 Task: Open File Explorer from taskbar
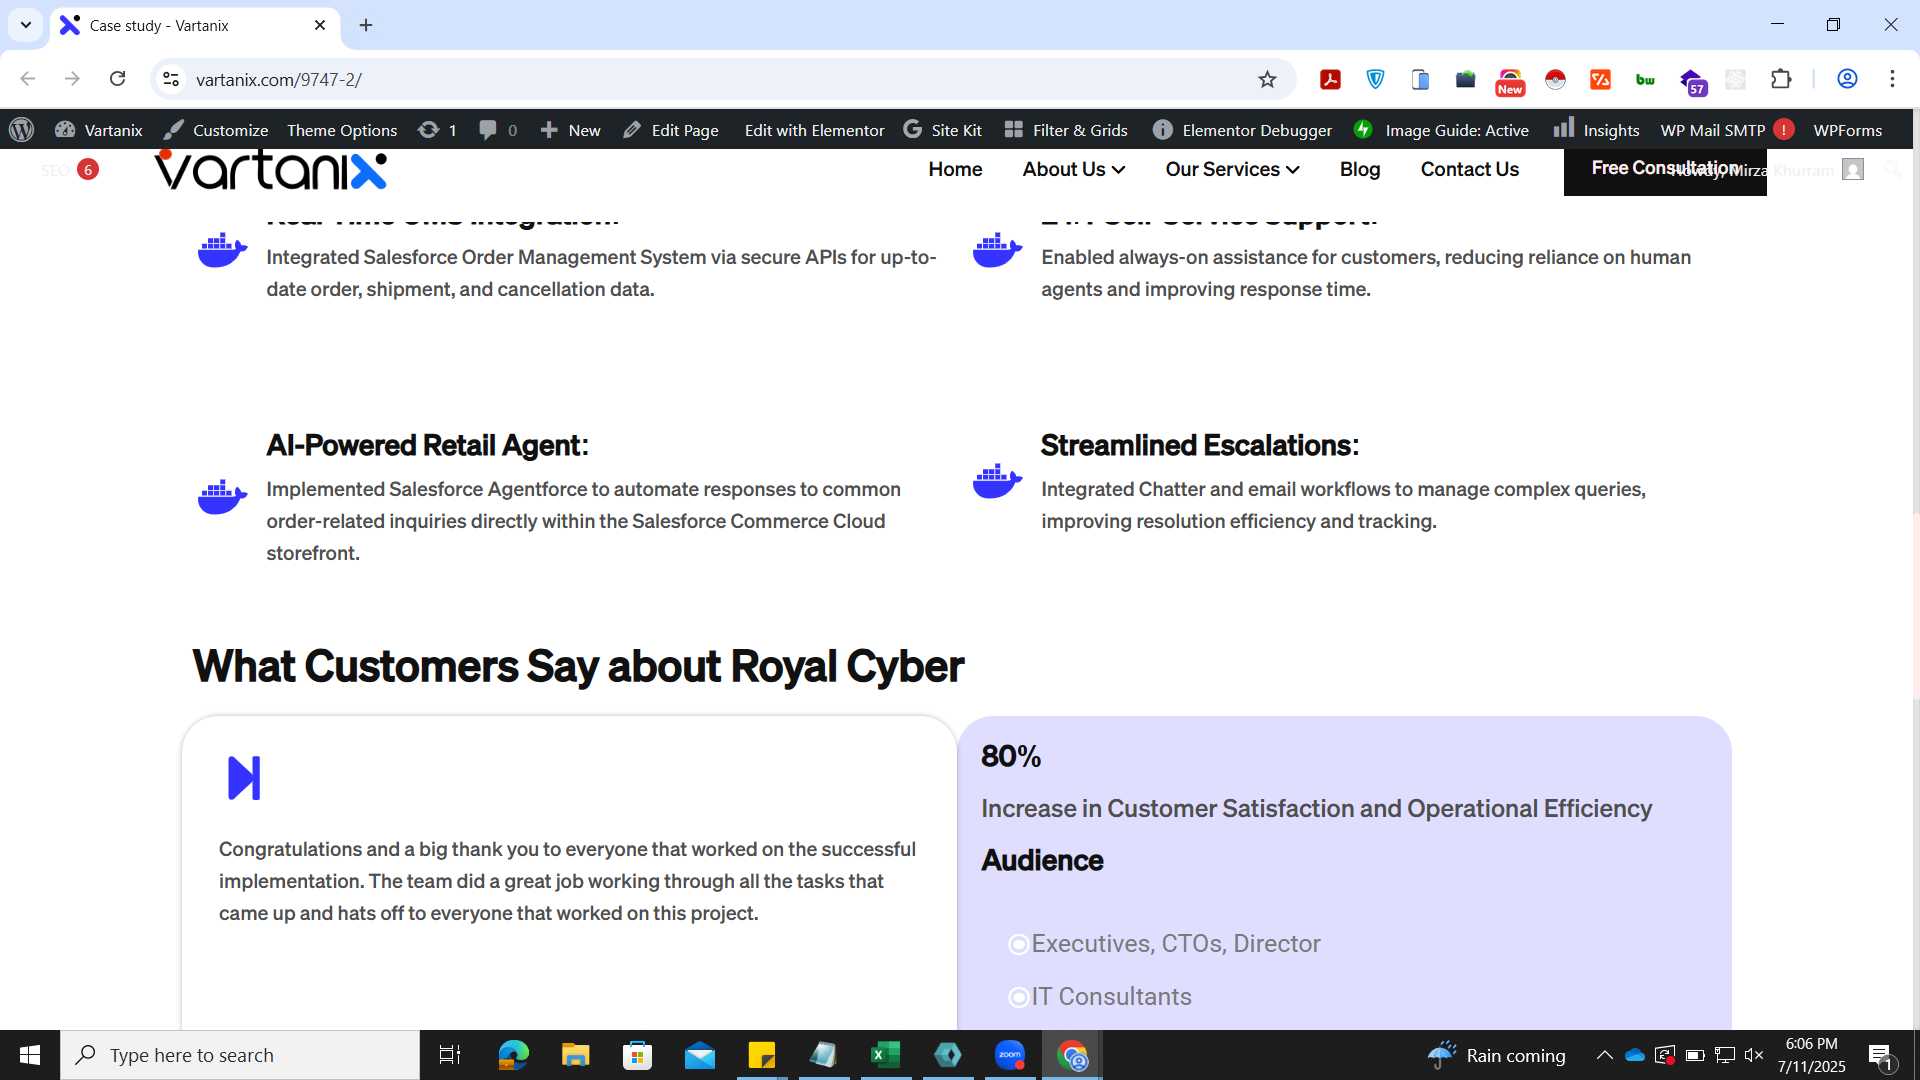575,1055
